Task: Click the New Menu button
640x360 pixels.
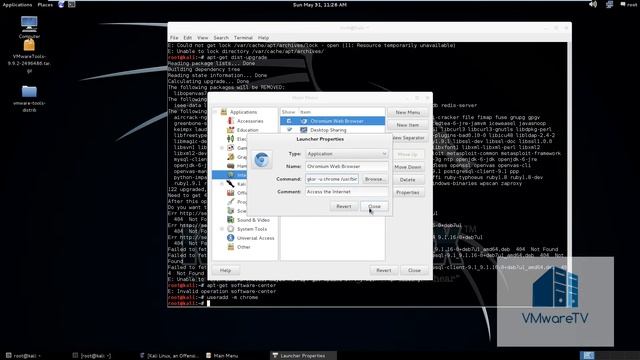Action: coord(407,112)
